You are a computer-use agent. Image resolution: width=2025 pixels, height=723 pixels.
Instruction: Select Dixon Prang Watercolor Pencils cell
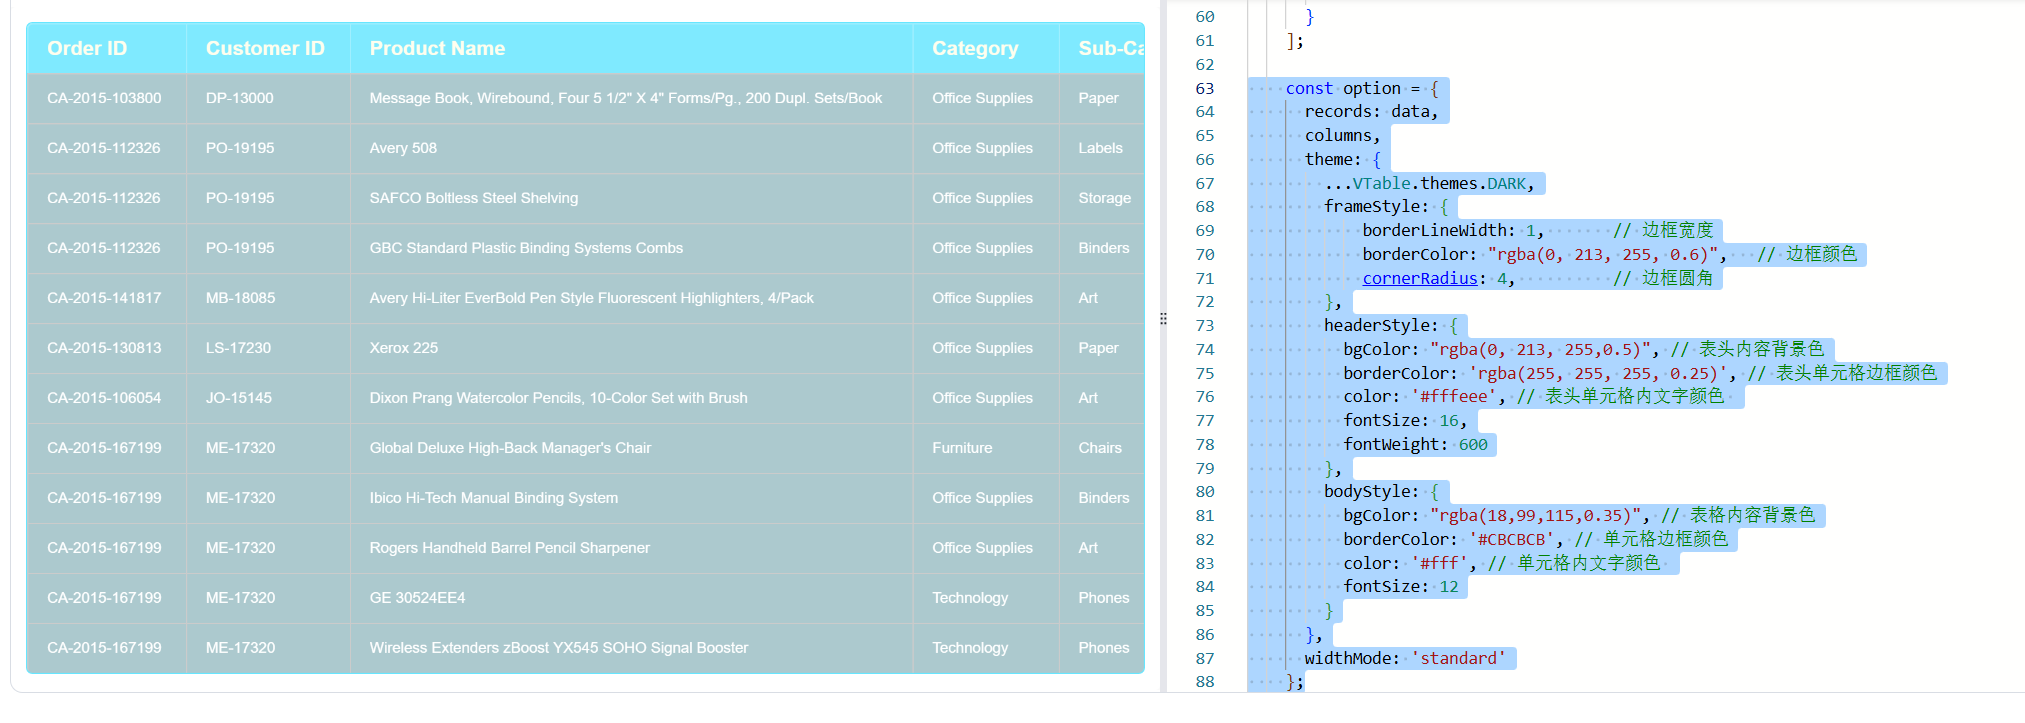point(631,398)
